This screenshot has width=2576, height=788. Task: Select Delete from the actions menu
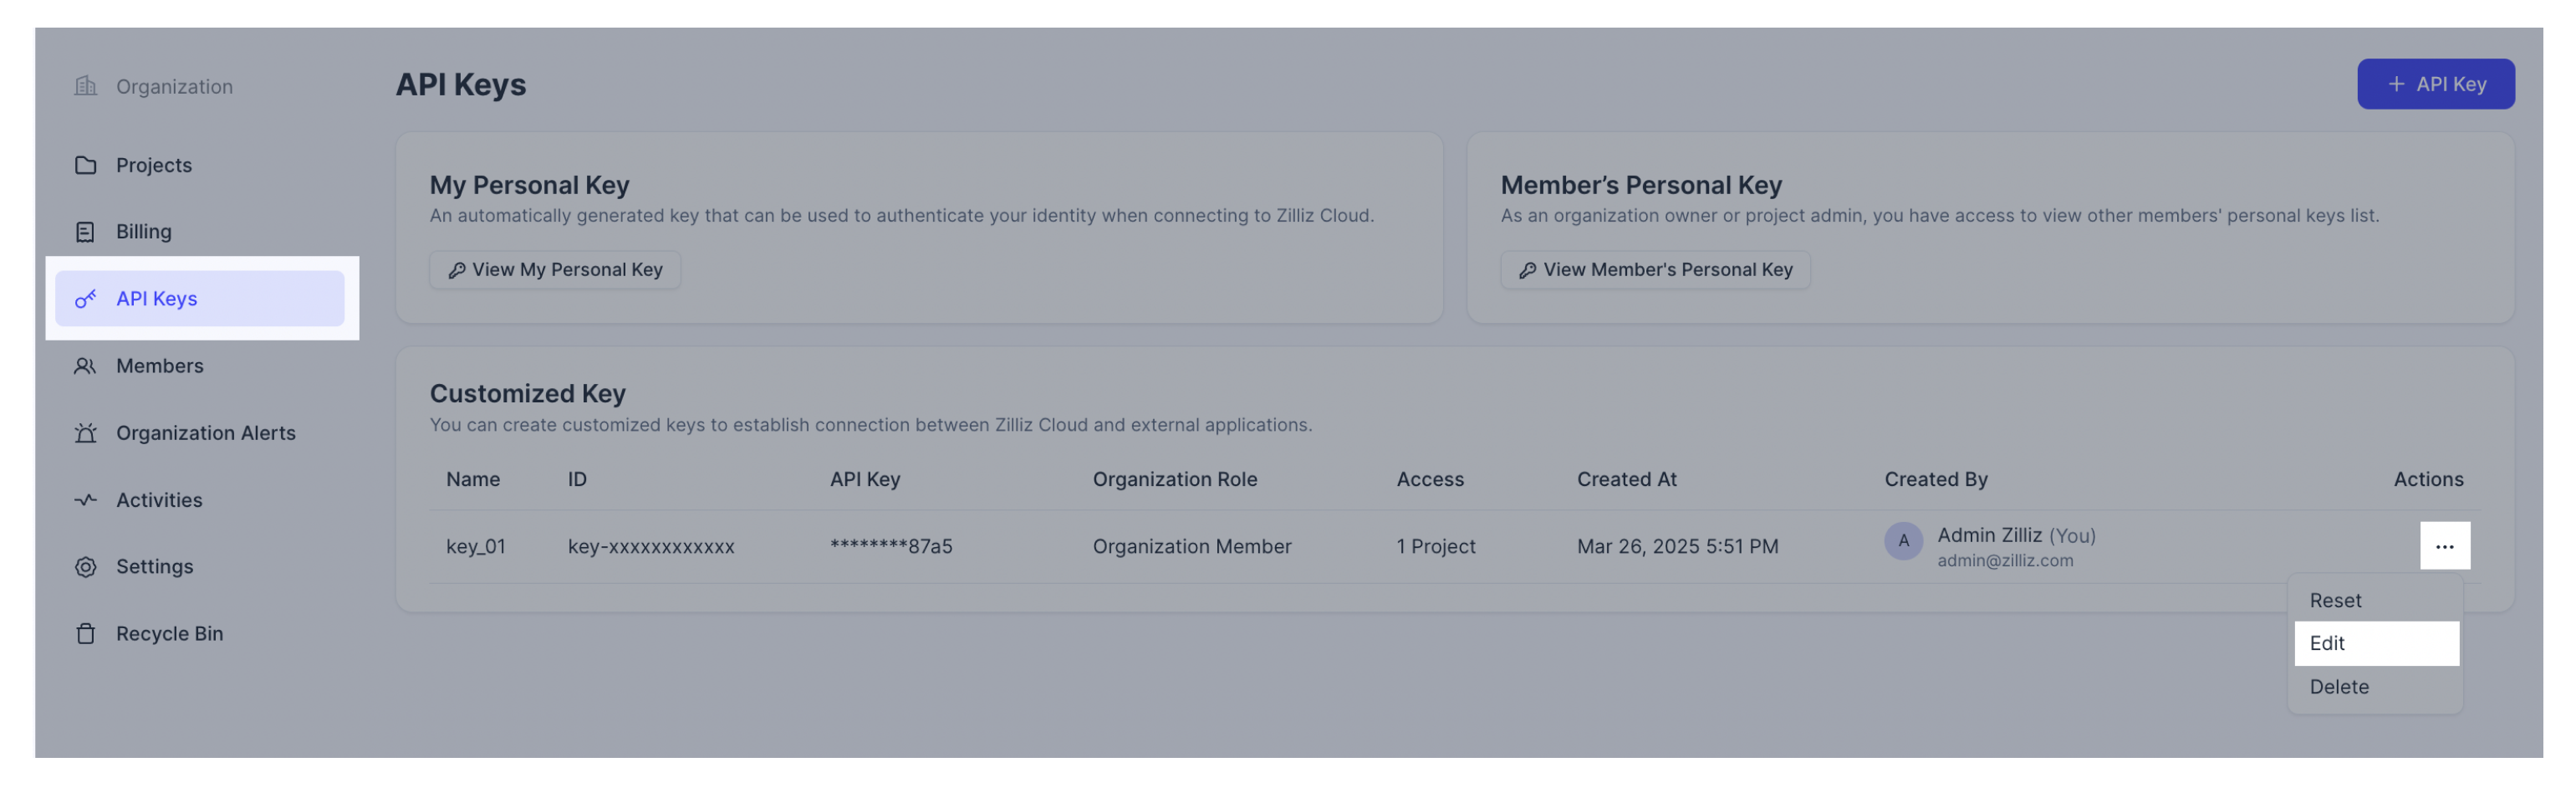2338,687
